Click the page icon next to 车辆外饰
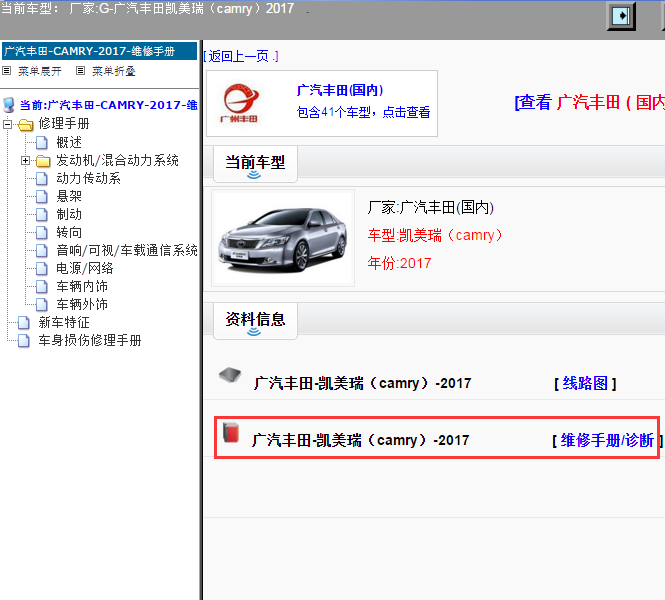 42,304
